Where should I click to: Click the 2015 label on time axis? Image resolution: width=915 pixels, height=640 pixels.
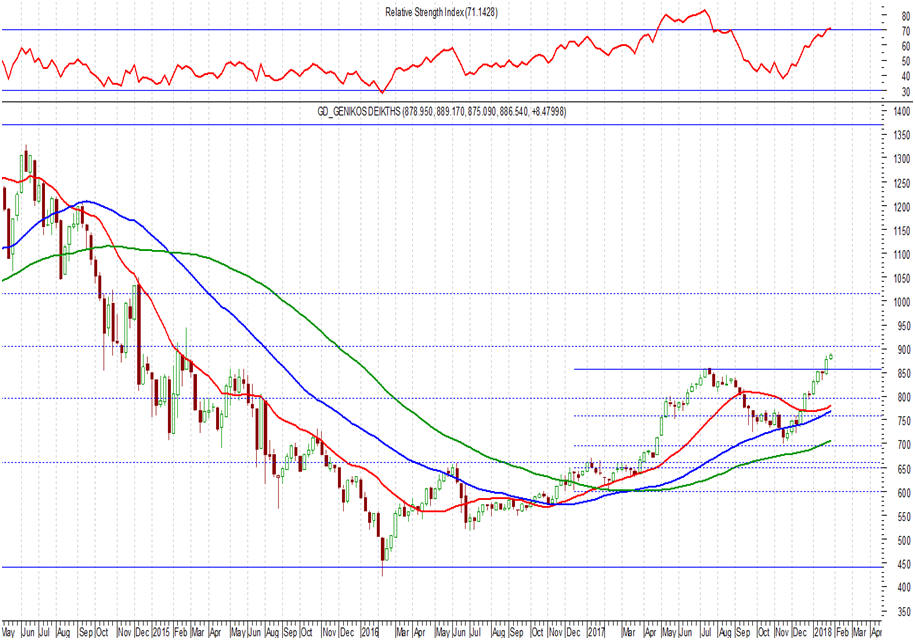(x=162, y=632)
